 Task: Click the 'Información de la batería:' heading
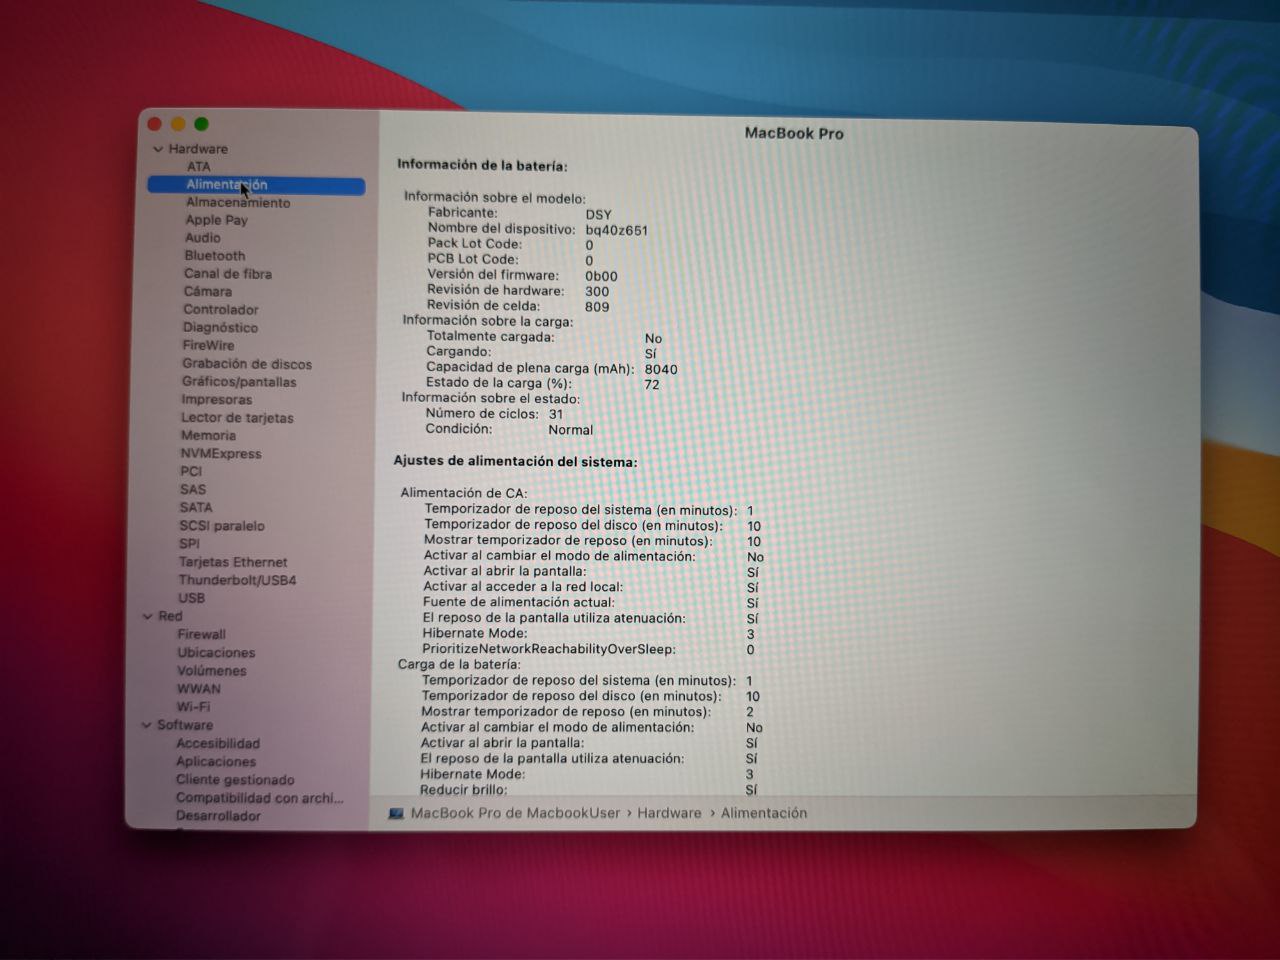pyautogui.click(x=482, y=166)
